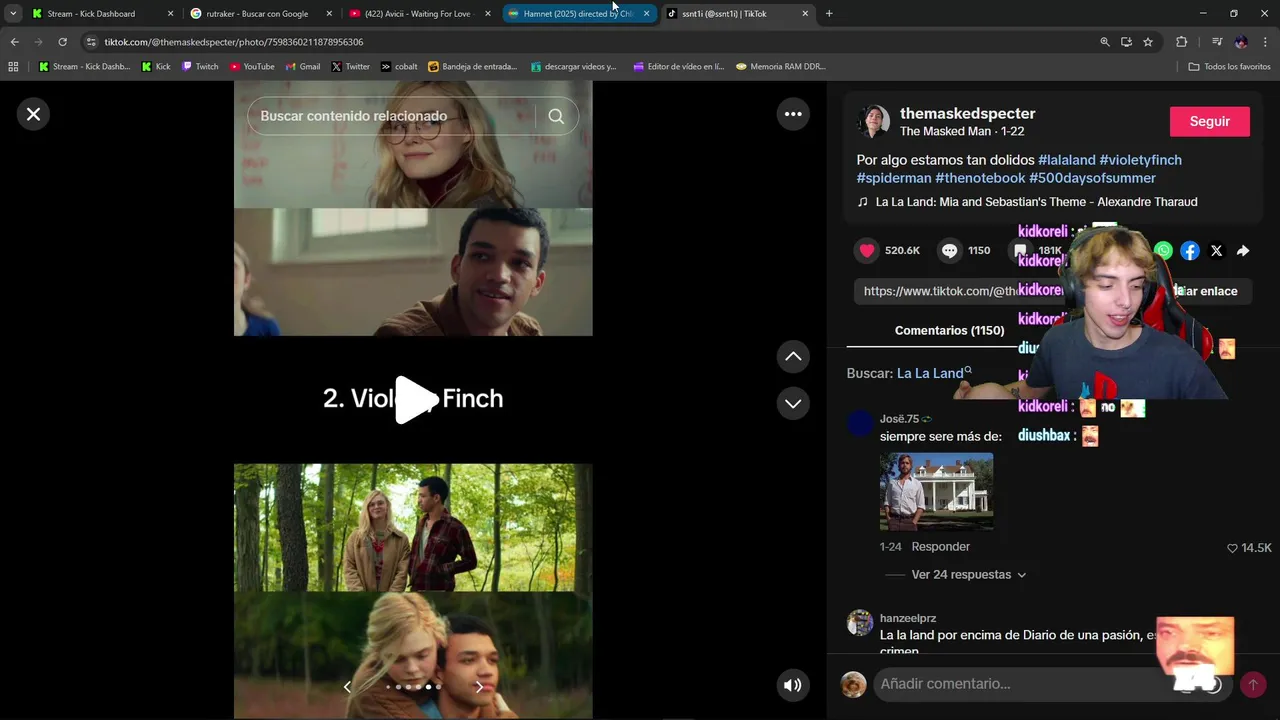The height and width of the screenshot is (720, 1280).
Task: Open the Chrome profile avatar
Action: 1241,42
